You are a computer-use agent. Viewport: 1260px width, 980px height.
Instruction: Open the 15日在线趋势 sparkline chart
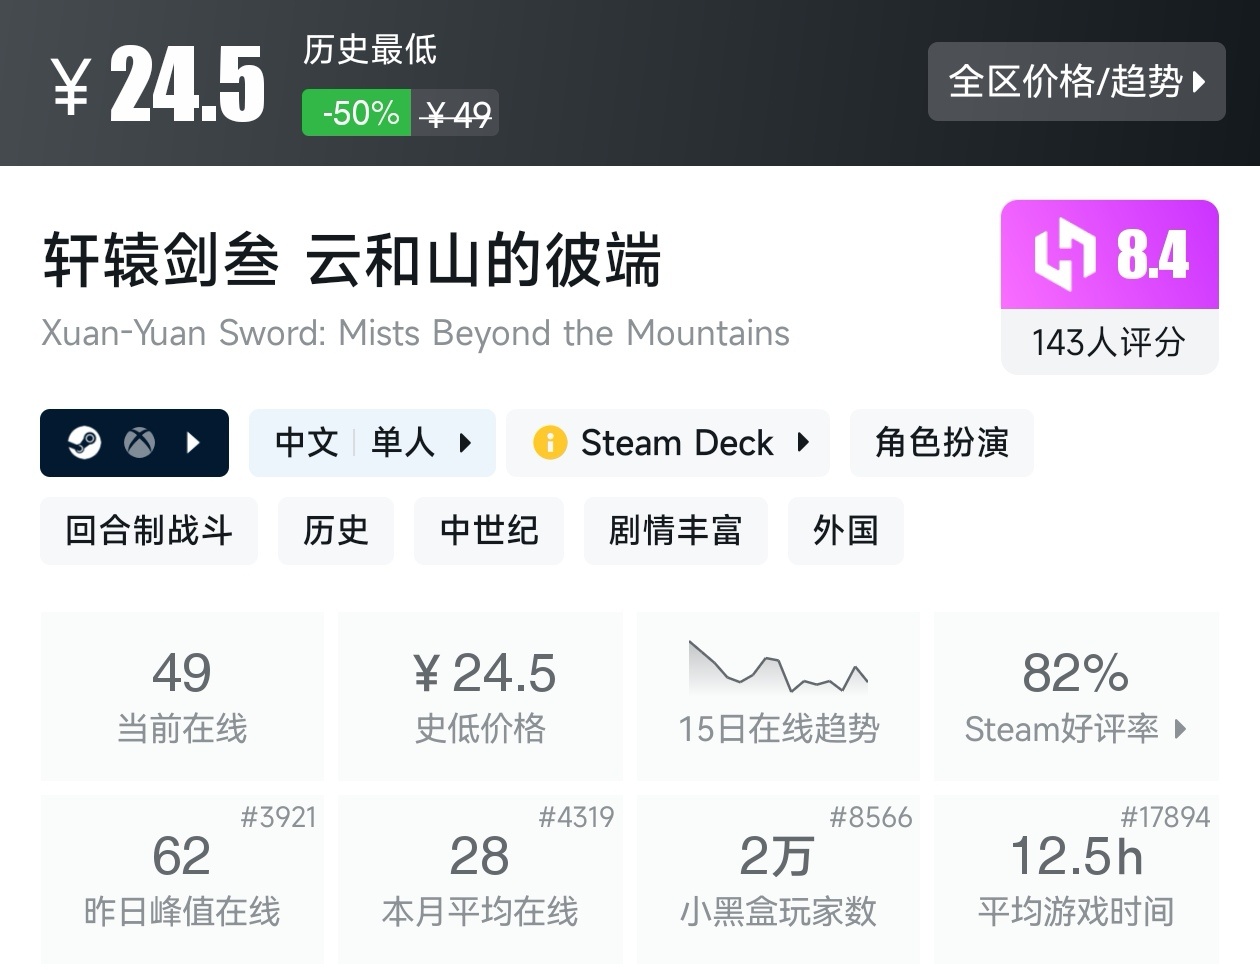pyautogui.click(x=778, y=668)
